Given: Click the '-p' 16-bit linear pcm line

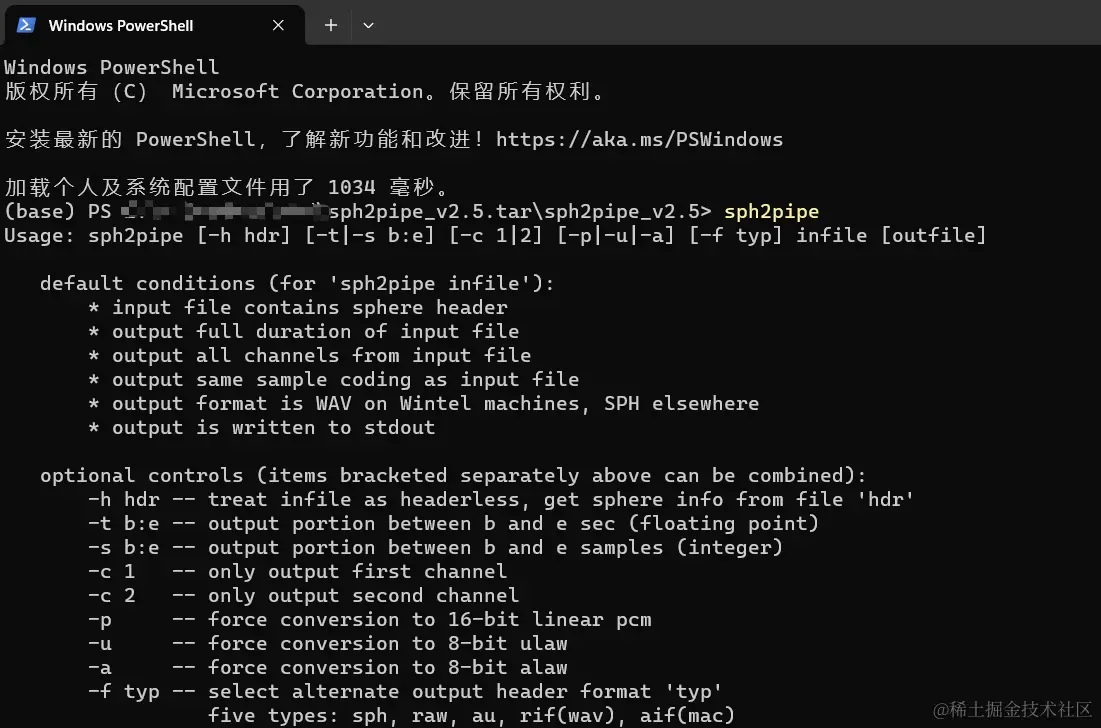Looking at the screenshot, I should point(369,619).
